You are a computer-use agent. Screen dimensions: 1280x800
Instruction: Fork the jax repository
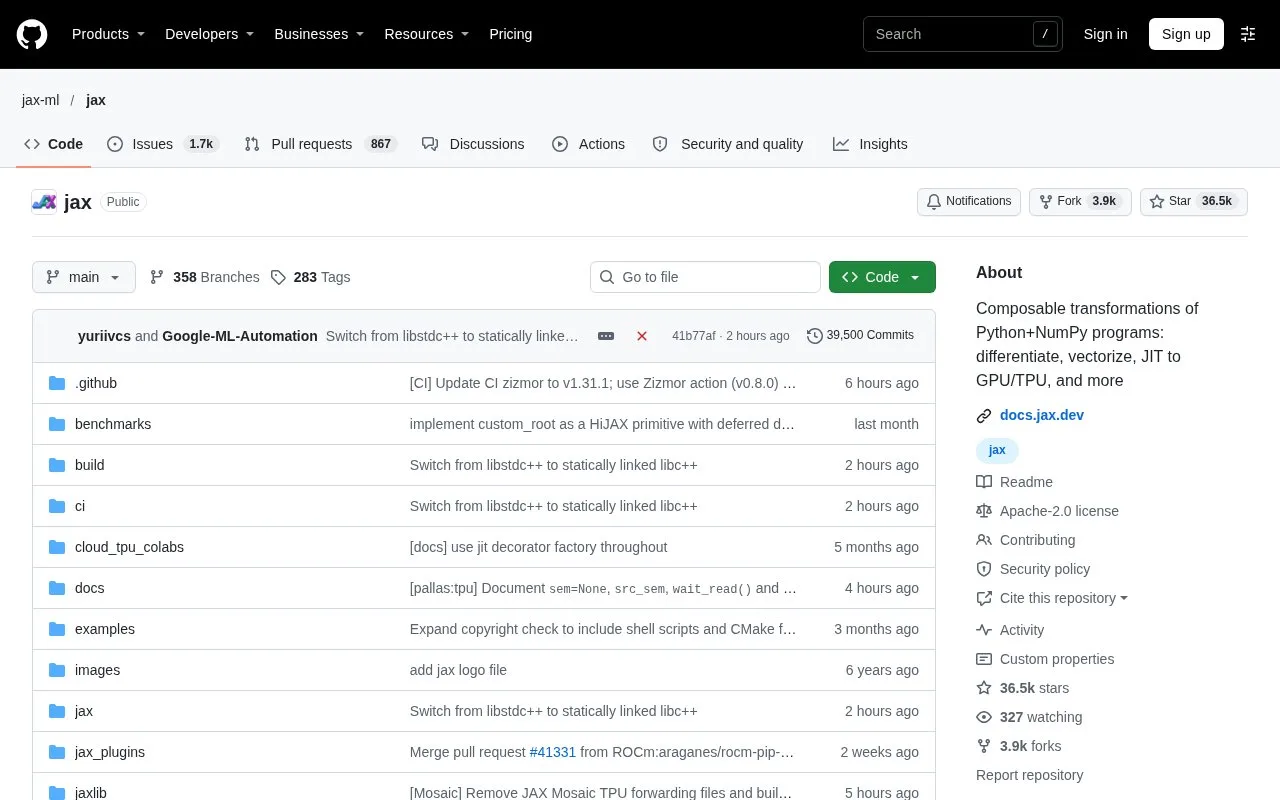(x=1080, y=201)
